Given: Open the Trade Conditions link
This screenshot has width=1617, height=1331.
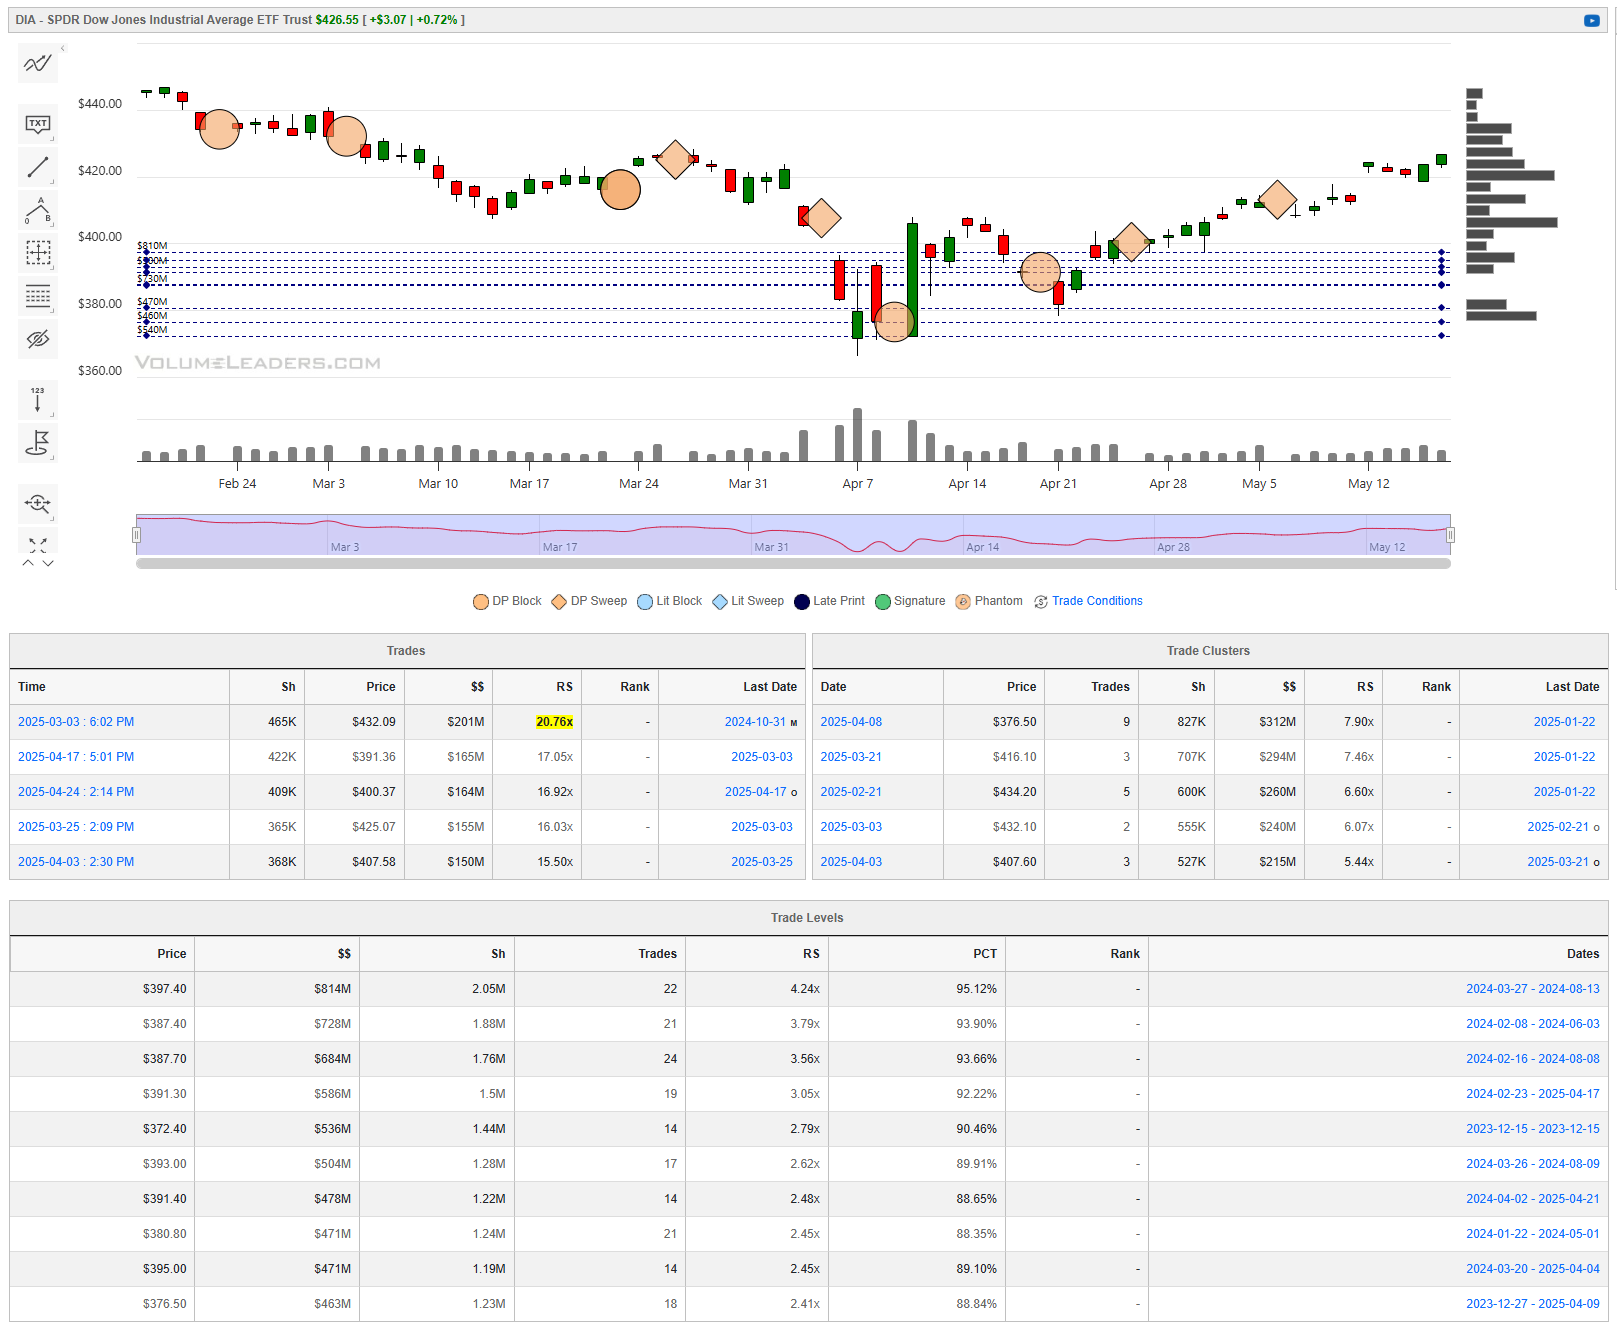Looking at the screenshot, I should (1097, 602).
